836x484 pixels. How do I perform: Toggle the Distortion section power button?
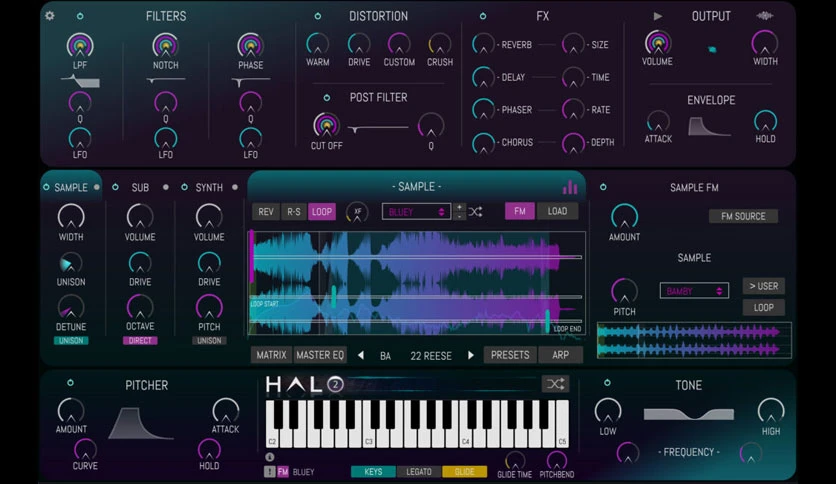[x=318, y=17]
